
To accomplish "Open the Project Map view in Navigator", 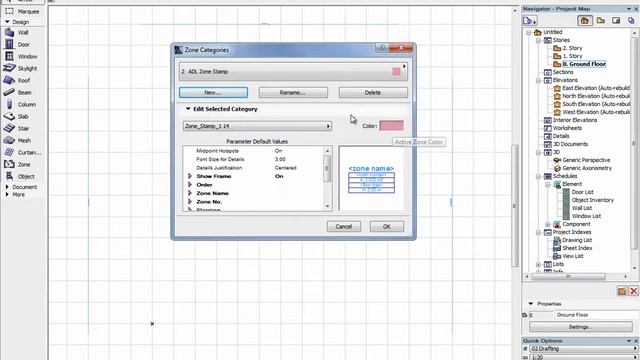I will [x=584, y=20].
